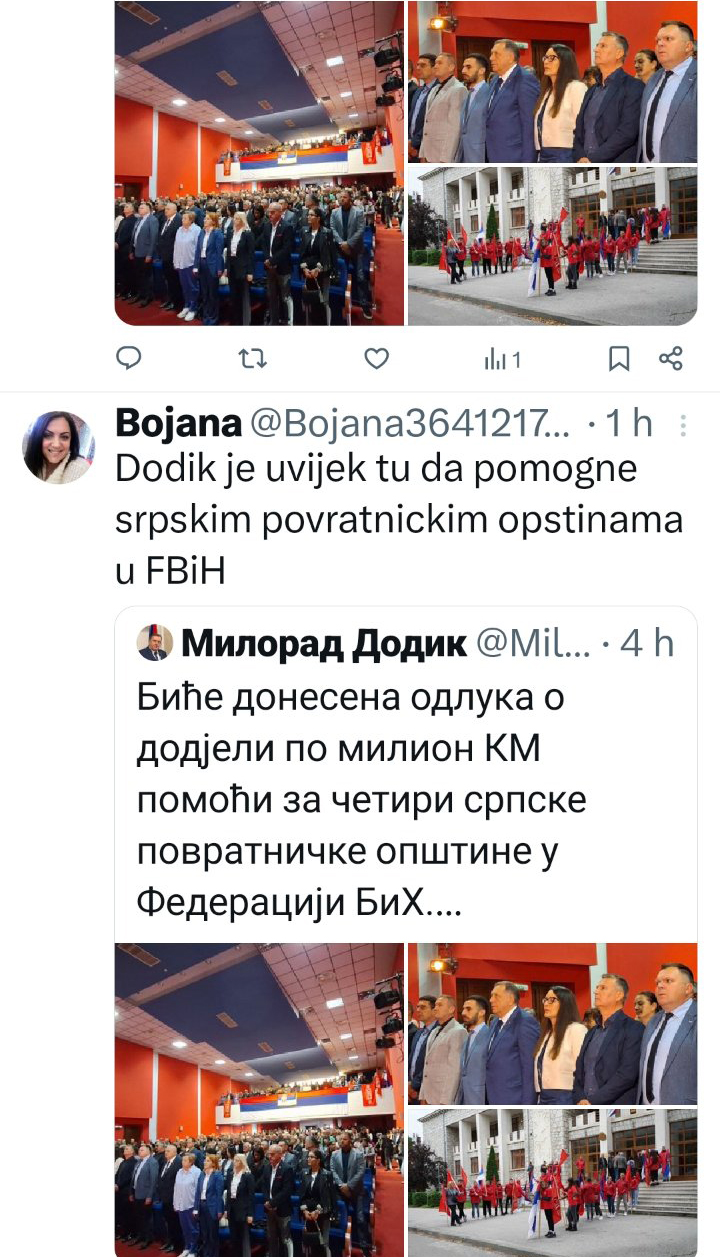This screenshot has height=1257, width=720.
Task: Tap Милорад Додик name in quoted tweet
Action: [324, 644]
